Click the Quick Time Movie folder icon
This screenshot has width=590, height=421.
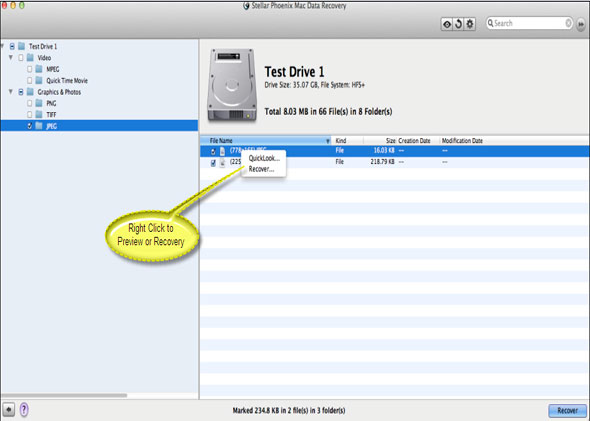click(x=39, y=81)
